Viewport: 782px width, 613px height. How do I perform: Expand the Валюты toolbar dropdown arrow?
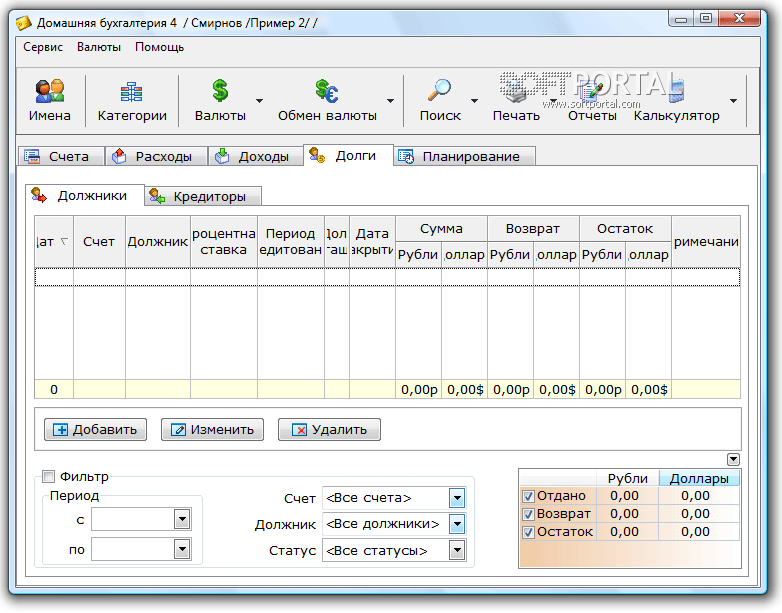259,101
